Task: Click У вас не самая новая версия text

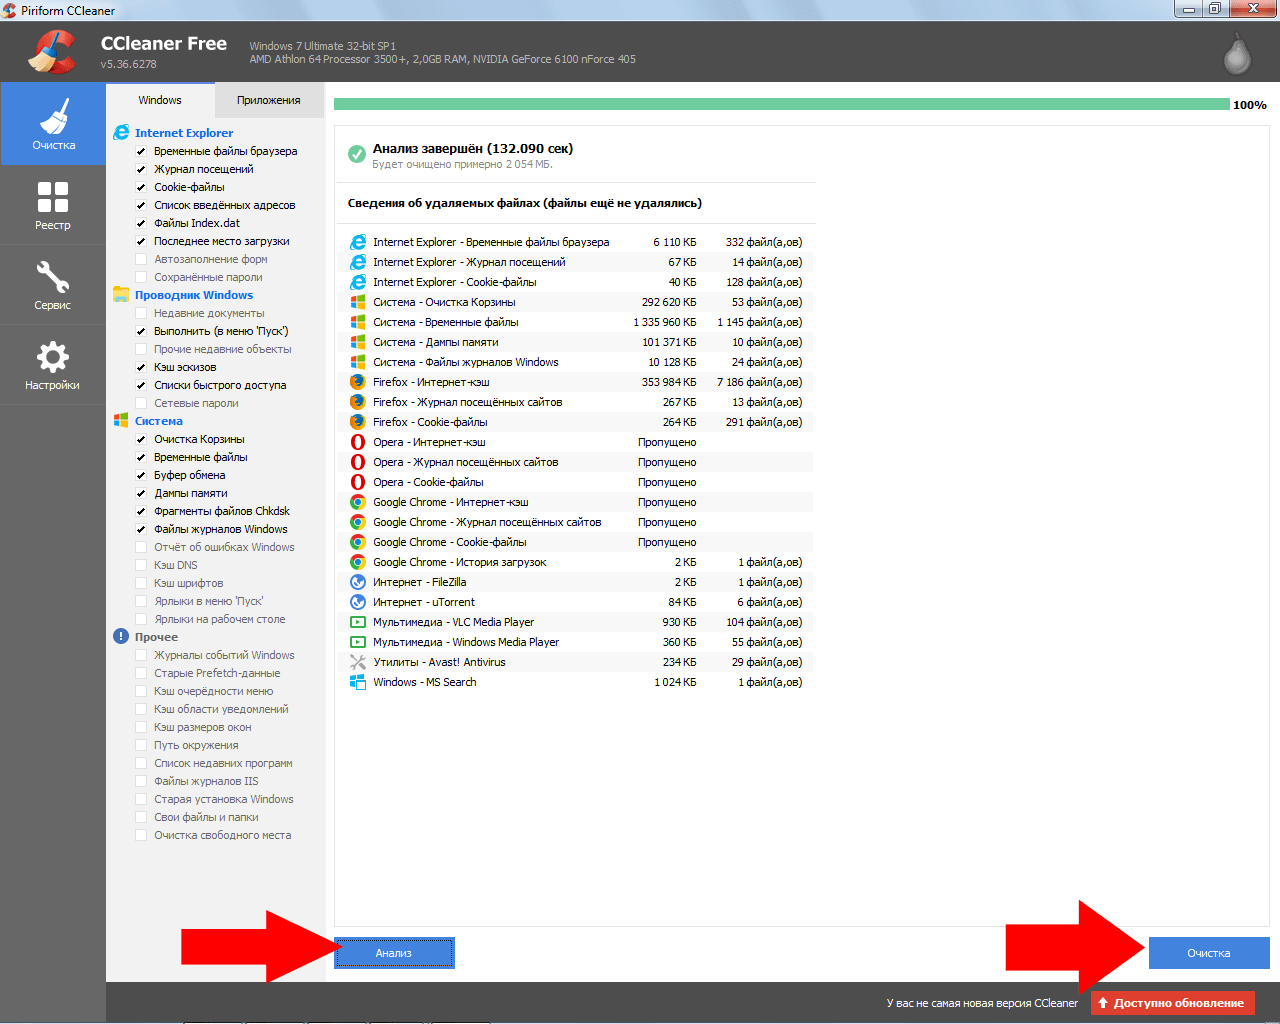Action: pos(982,1003)
